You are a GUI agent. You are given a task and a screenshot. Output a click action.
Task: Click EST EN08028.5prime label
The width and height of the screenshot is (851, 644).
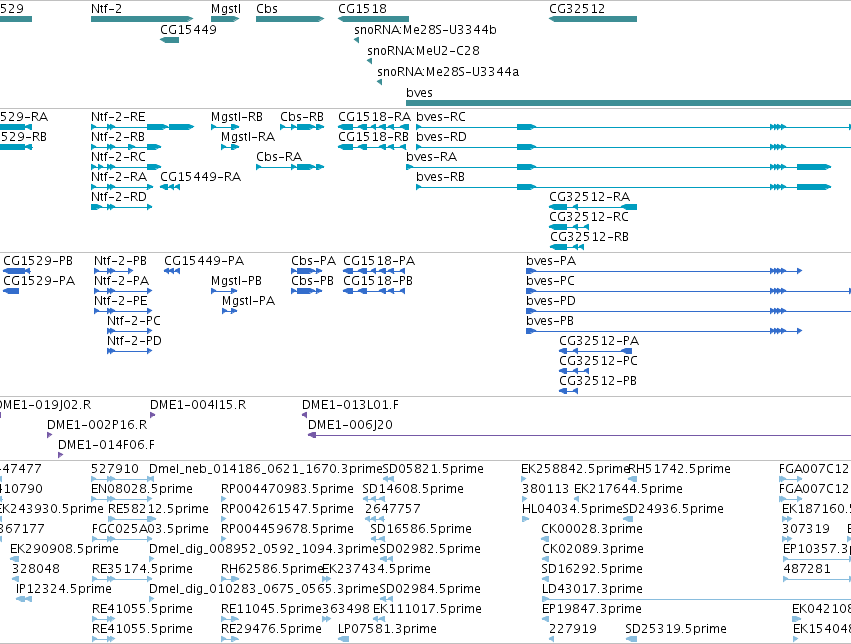coord(142,489)
